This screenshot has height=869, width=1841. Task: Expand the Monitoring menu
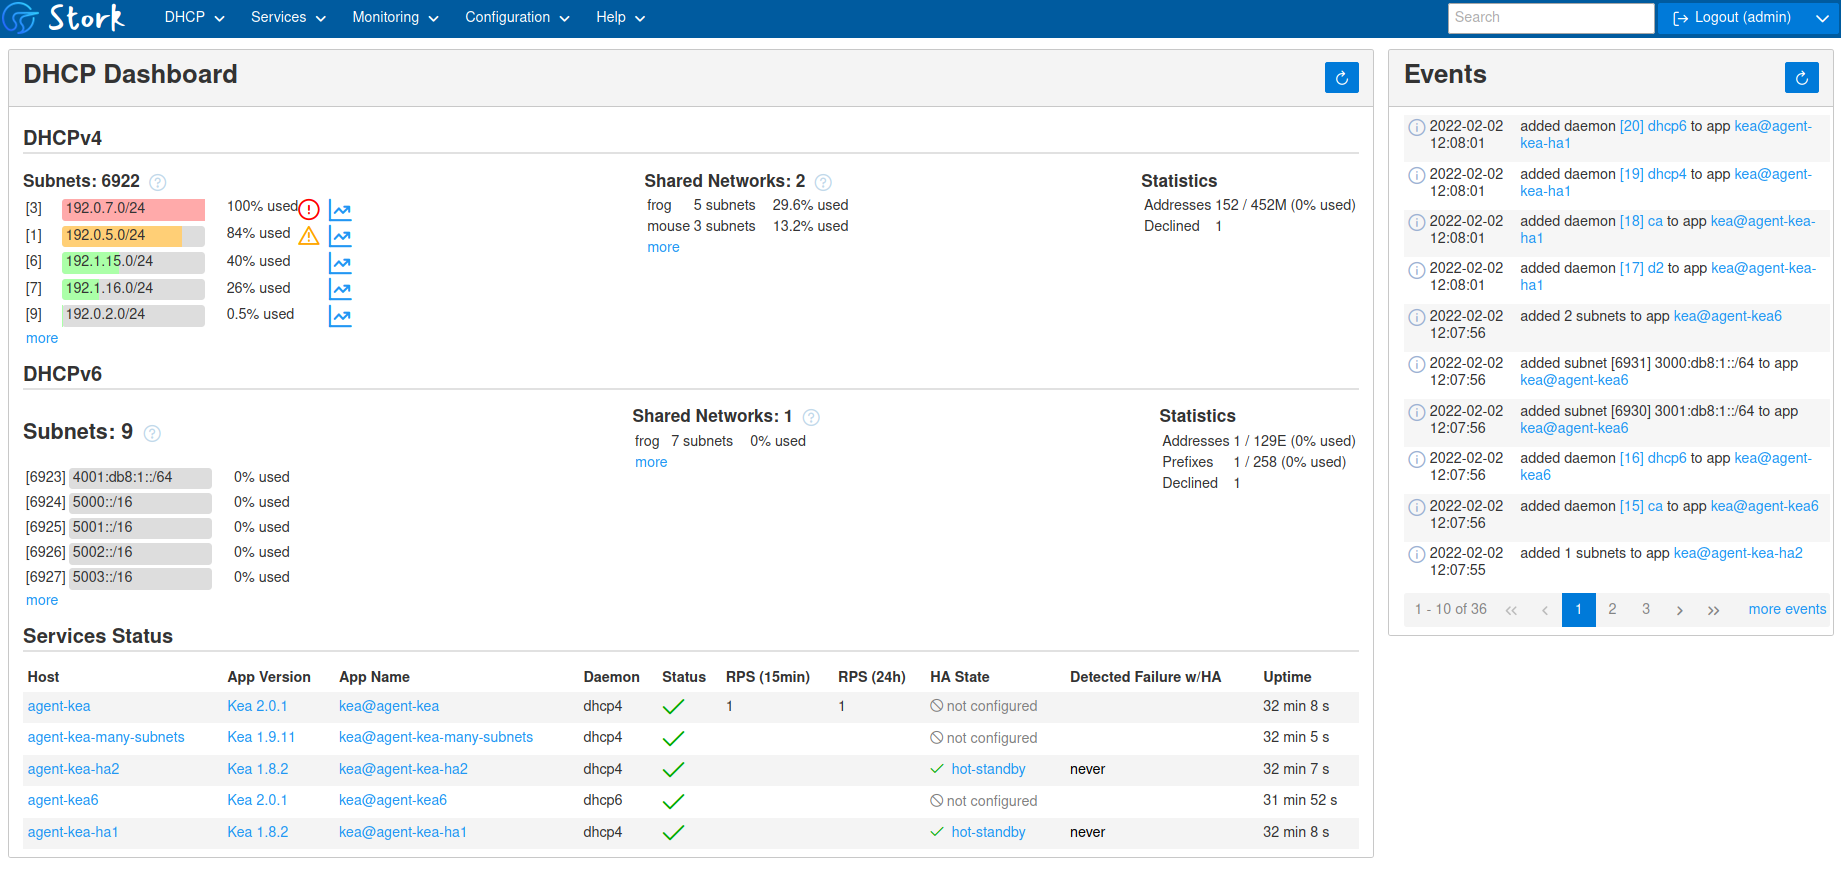click(x=395, y=18)
